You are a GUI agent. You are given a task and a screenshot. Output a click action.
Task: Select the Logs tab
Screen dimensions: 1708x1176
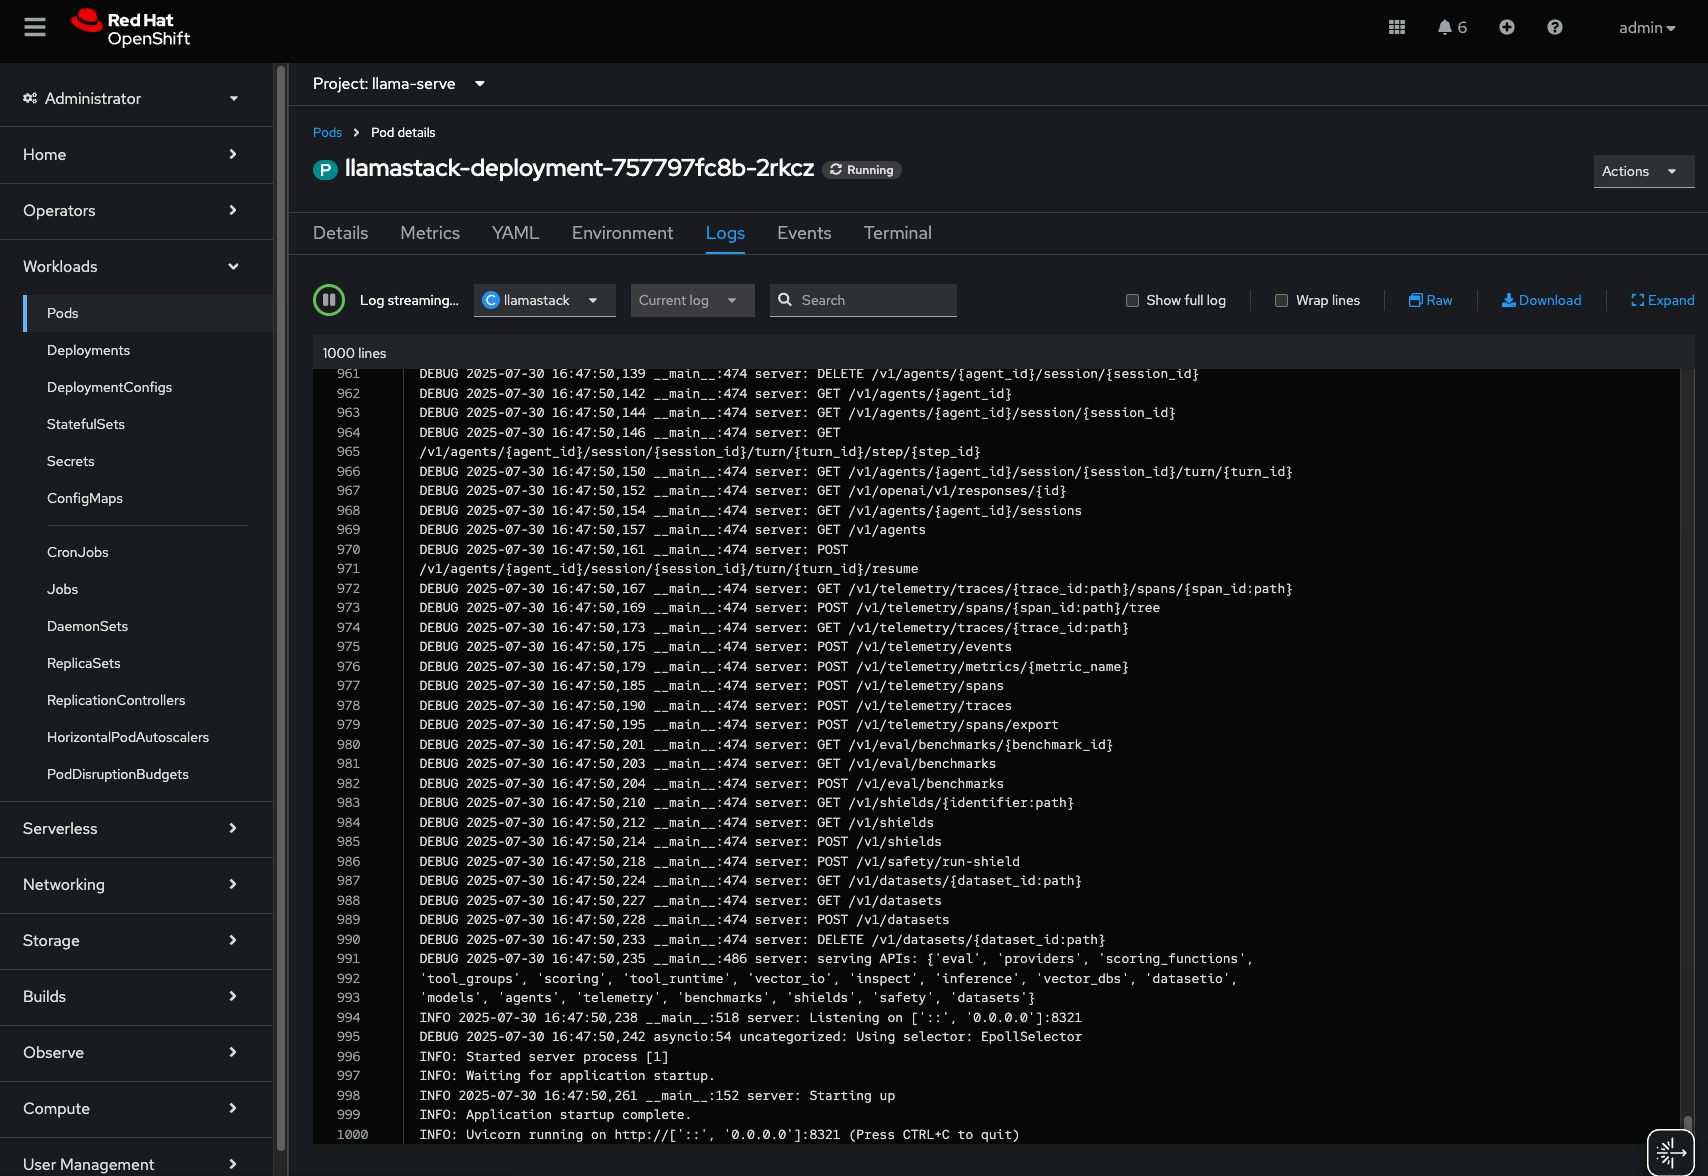[x=725, y=233]
